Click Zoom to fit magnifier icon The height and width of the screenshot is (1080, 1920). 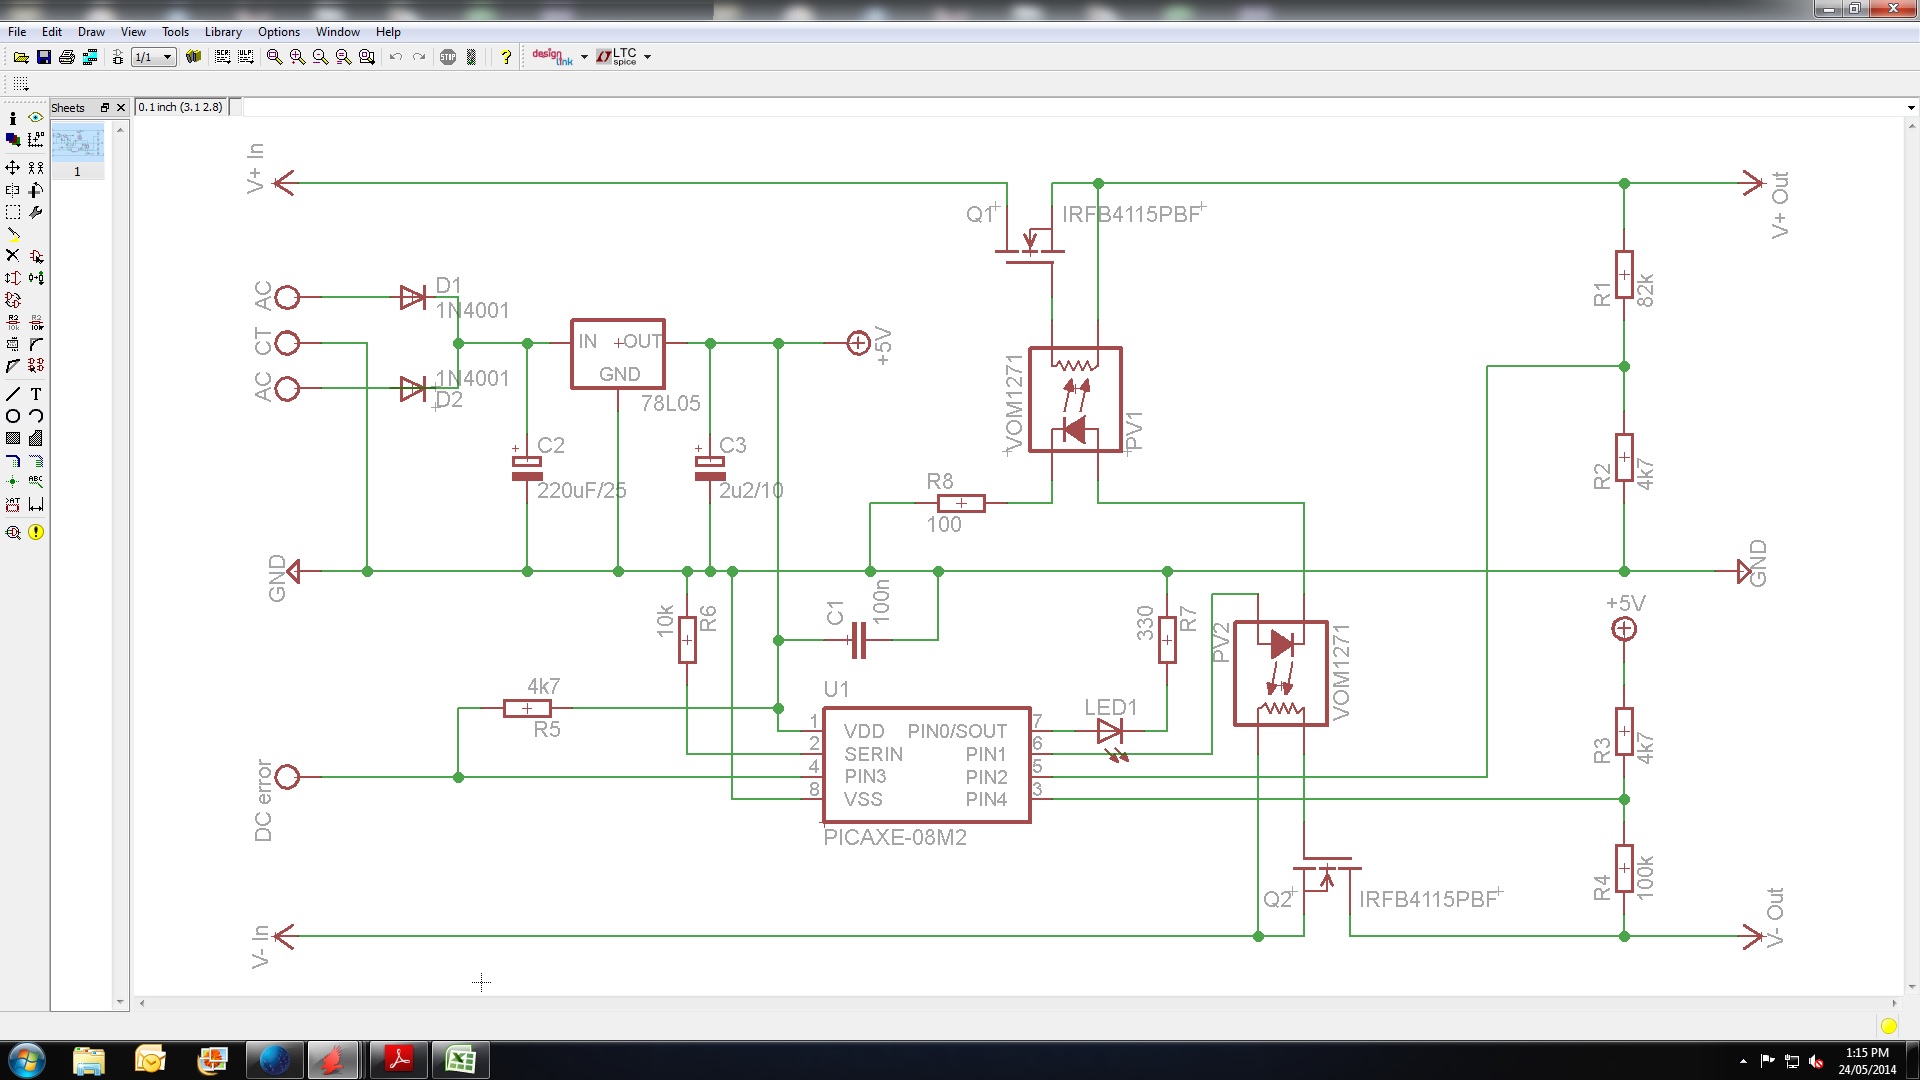coord(274,57)
